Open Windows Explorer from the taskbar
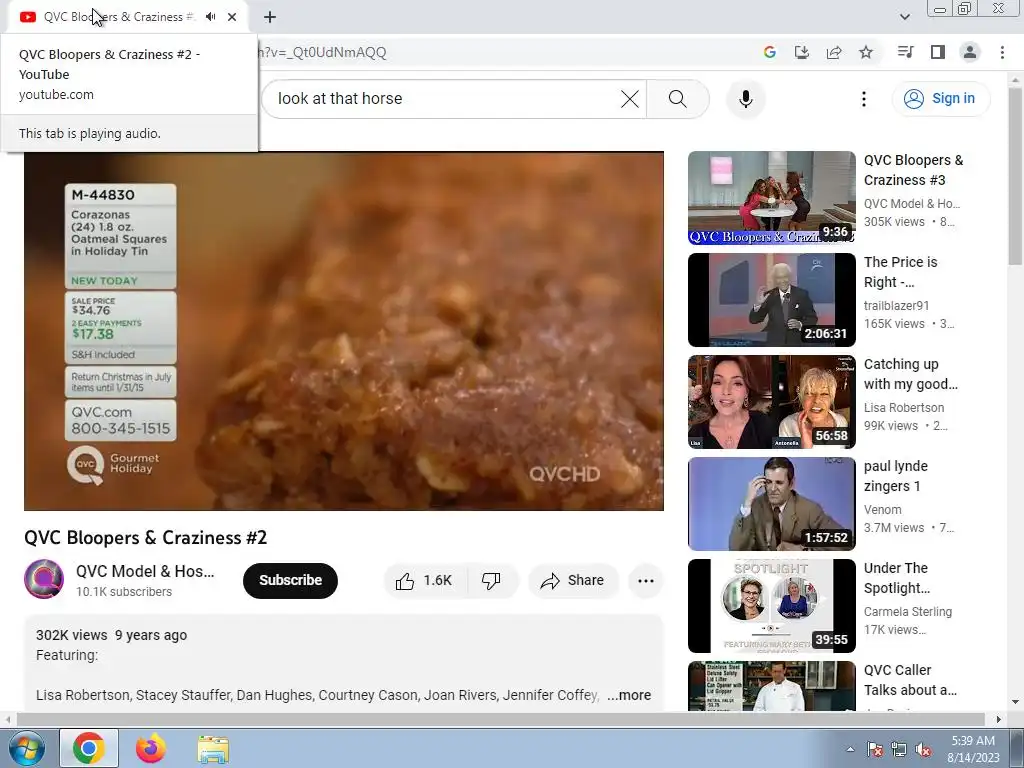The width and height of the screenshot is (1024, 768). pyautogui.click(x=213, y=748)
